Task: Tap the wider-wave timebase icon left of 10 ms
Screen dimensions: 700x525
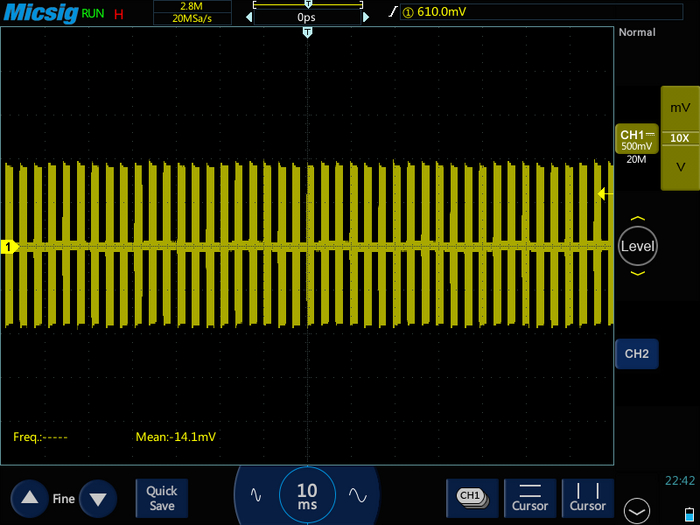Action: 256,495
